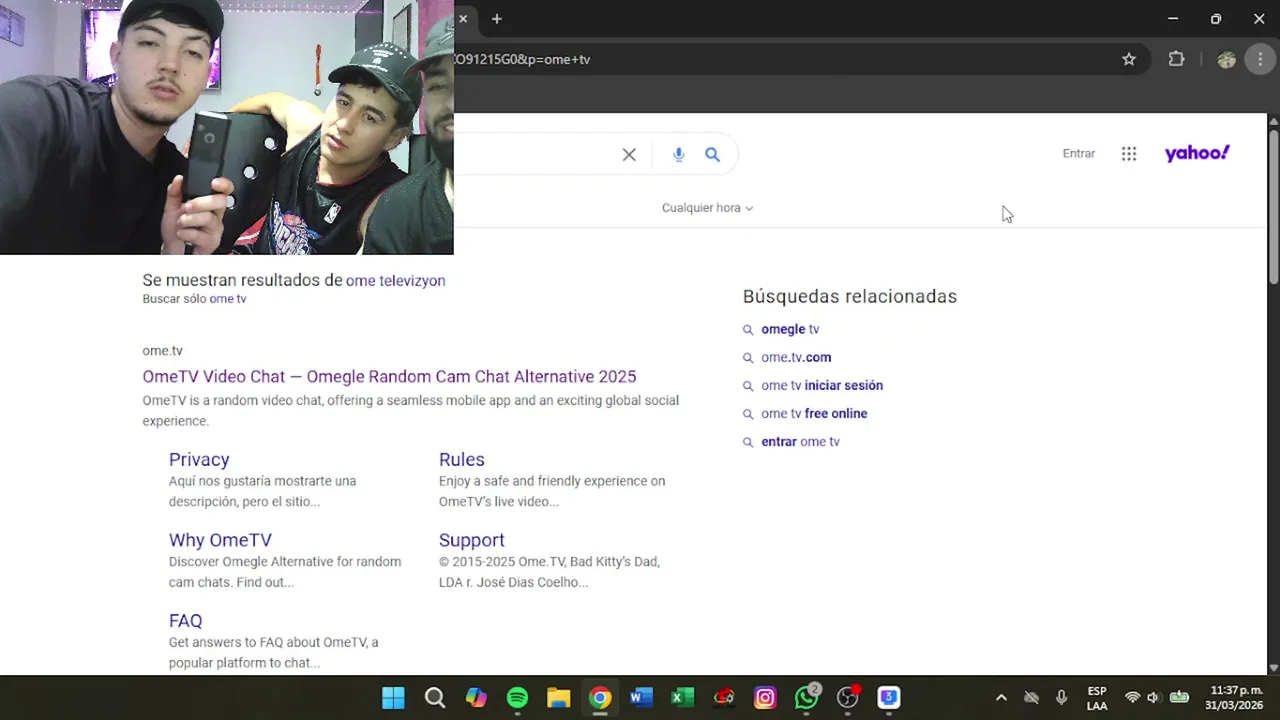Switch to Google Chrome in the taskbar
Screen dimensions: 1280x720
(600, 698)
